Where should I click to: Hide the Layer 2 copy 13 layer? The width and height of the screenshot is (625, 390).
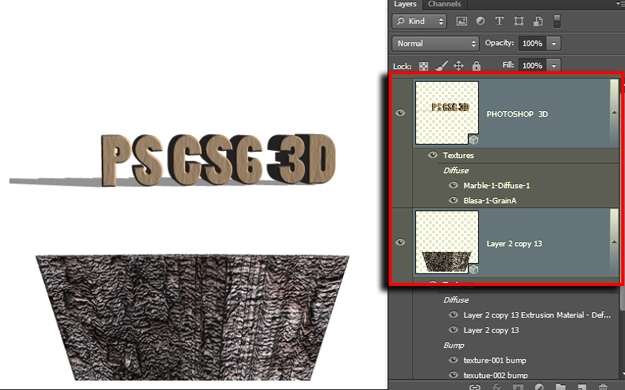(x=400, y=242)
